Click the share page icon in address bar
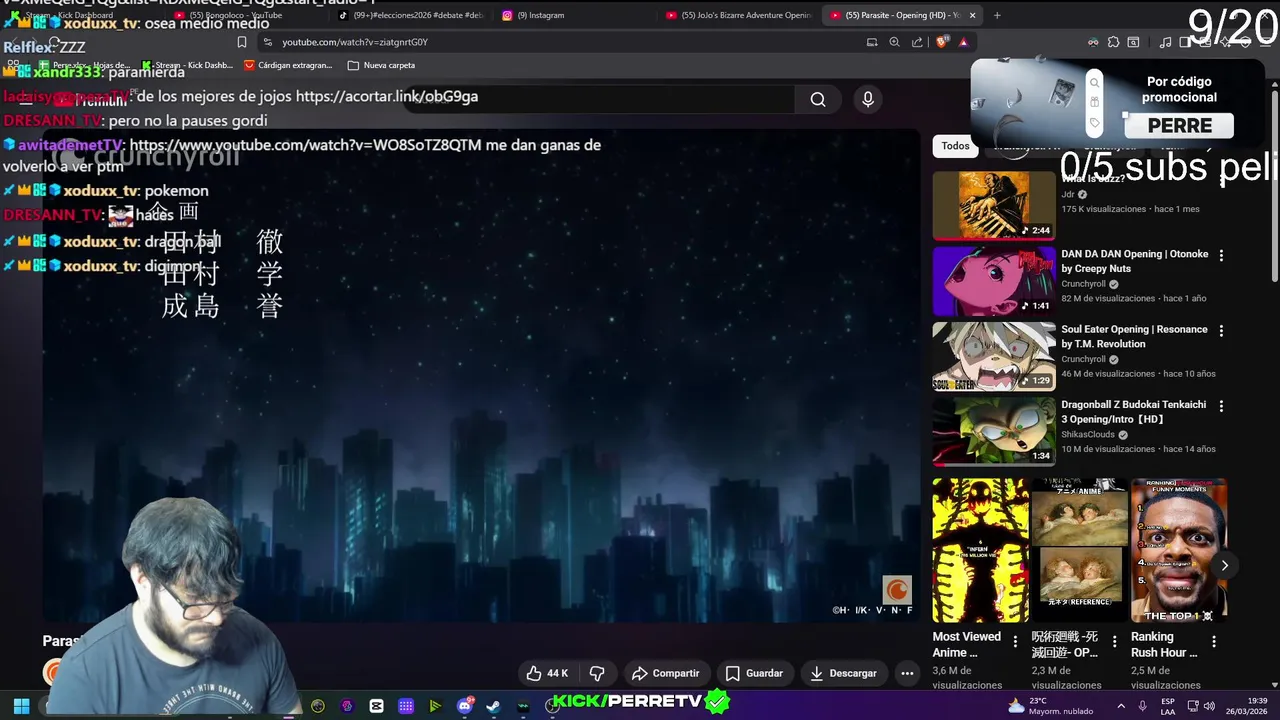This screenshot has height=720, width=1280. tap(917, 42)
